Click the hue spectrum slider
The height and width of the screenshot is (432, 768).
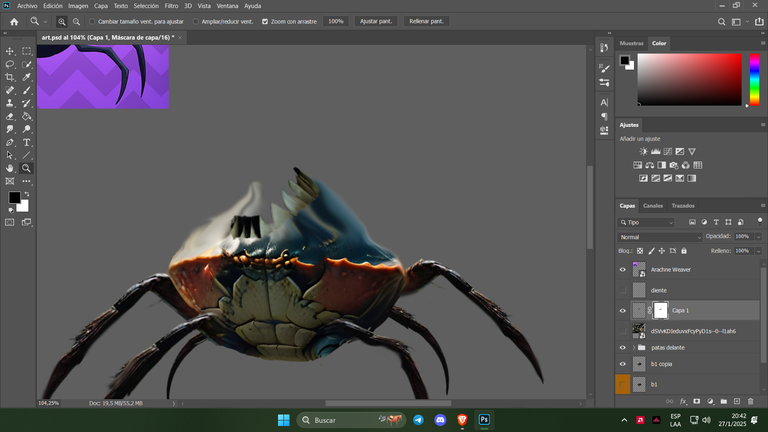[754, 79]
